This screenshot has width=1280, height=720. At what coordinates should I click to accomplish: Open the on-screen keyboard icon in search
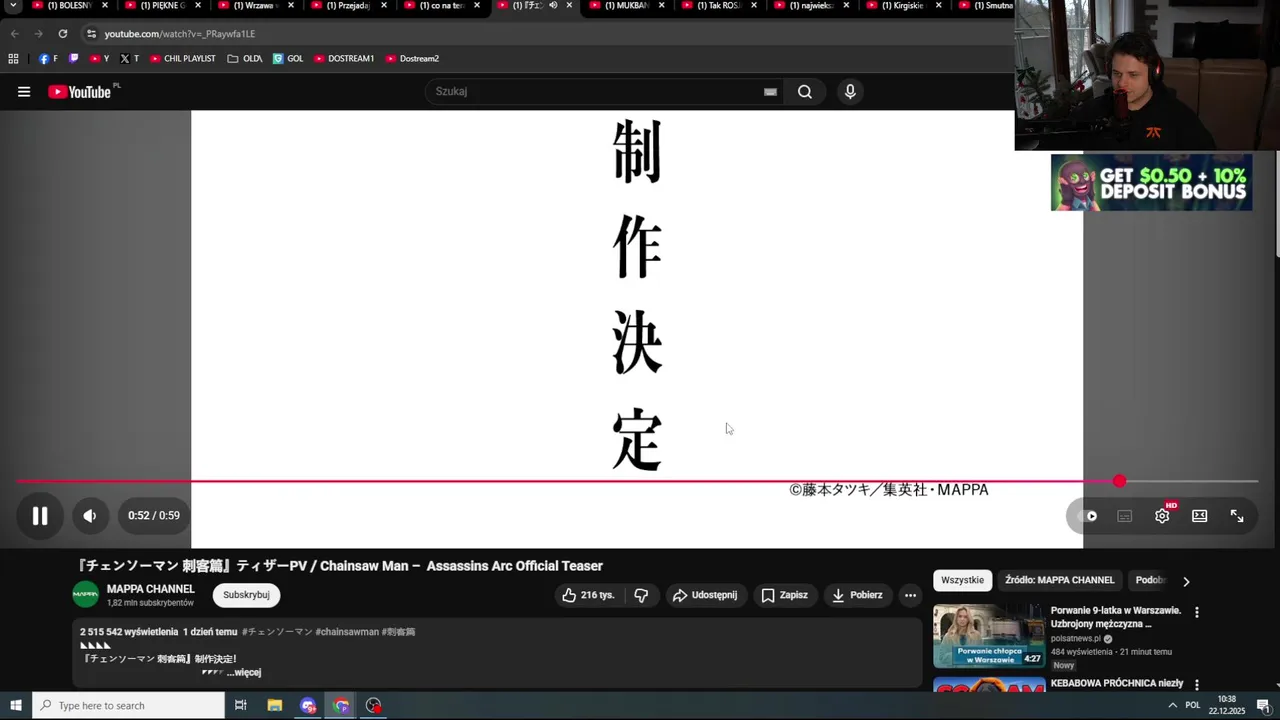pos(770,92)
